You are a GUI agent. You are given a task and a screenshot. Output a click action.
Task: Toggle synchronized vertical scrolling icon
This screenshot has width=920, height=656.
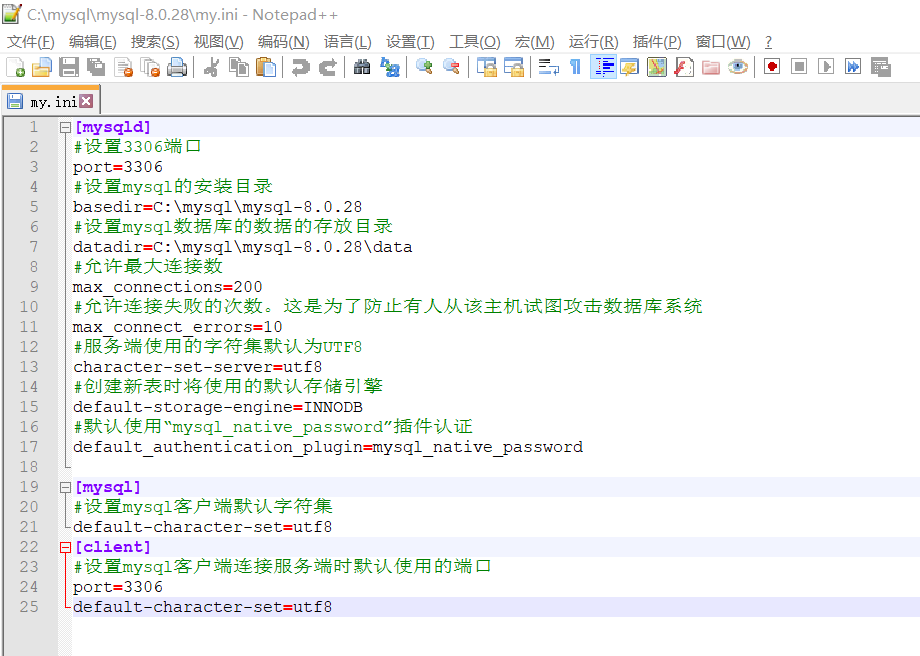click(x=486, y=67)
